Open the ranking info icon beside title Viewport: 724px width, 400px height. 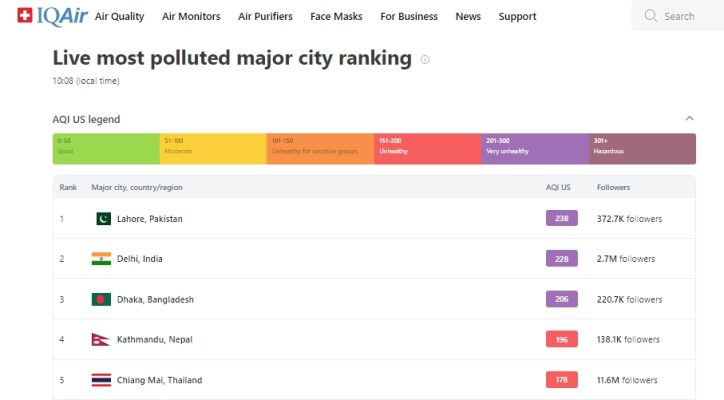(x=425, y=60)
